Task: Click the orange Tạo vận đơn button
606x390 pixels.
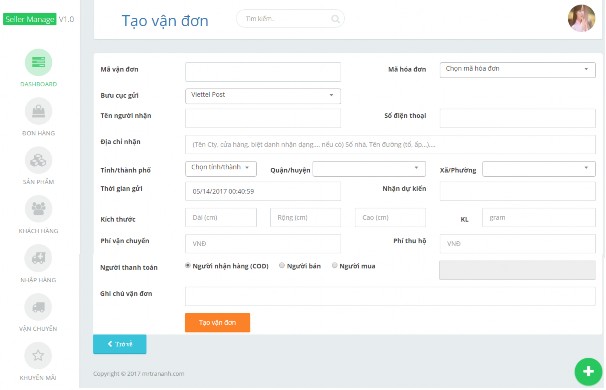Action: click(x=218, y=322)
